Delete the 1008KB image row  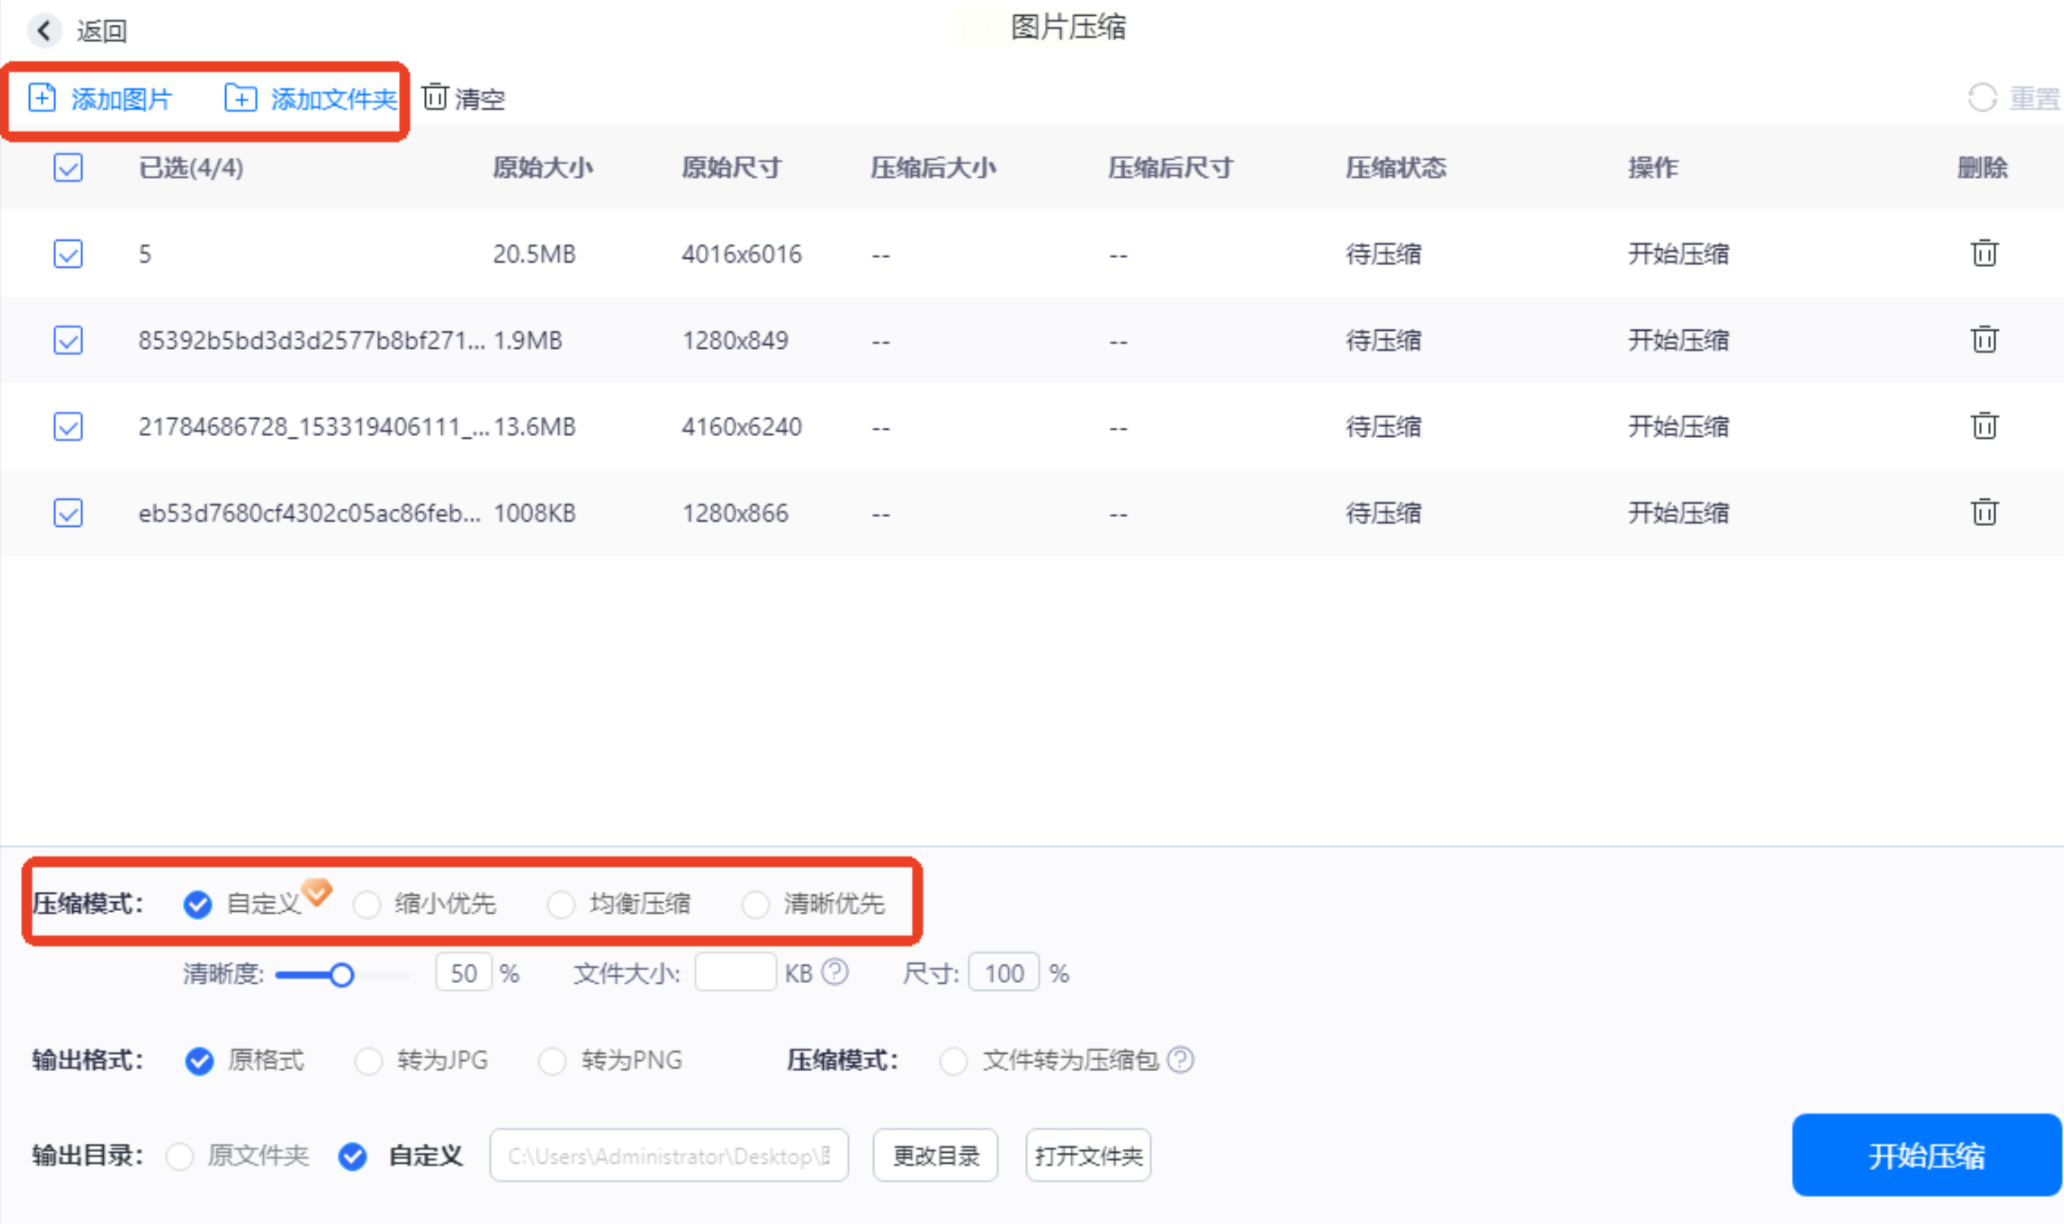point(1984,512)
